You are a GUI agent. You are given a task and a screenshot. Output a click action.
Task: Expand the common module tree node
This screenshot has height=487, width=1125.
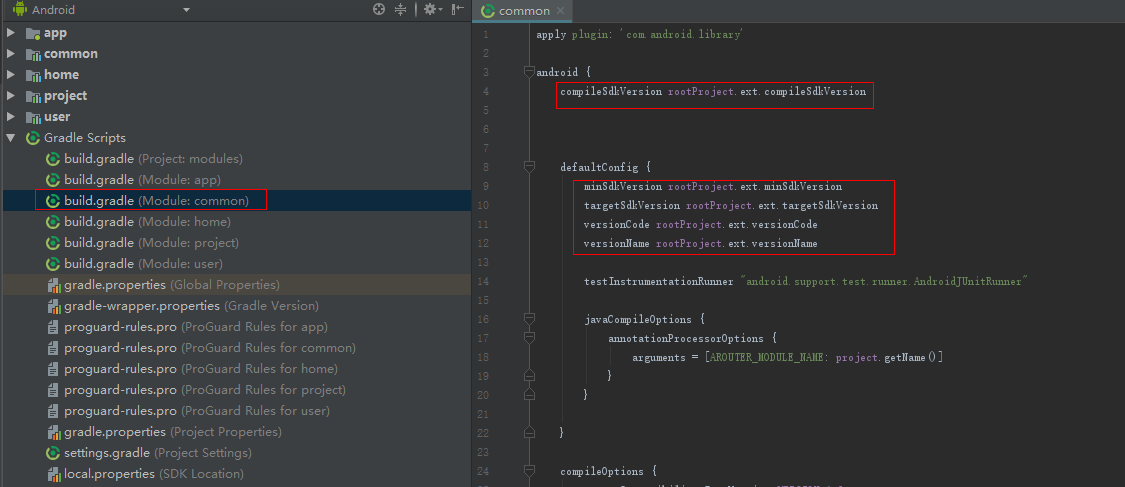tap(11, 54)
